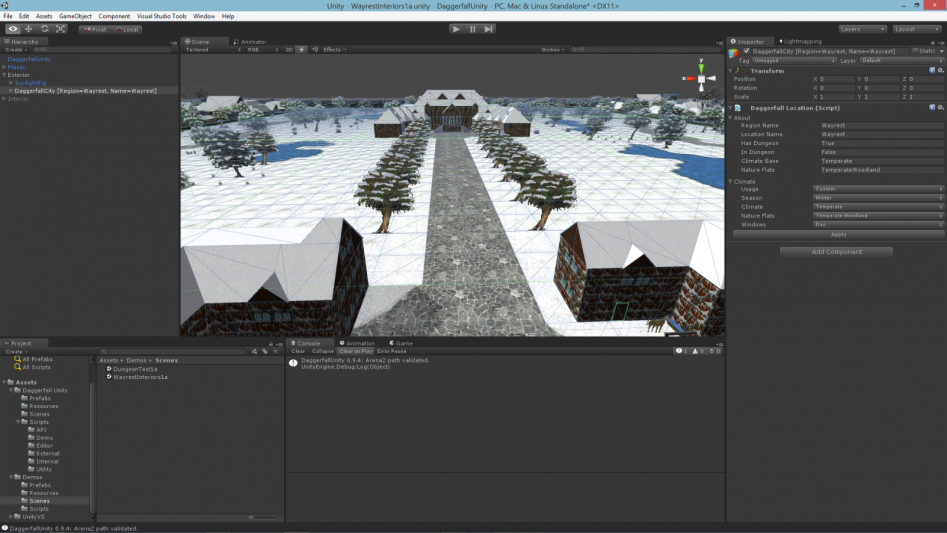Open Transform component gear settings
This screenshot has width=947, height=533.
[x=940, y=71]
